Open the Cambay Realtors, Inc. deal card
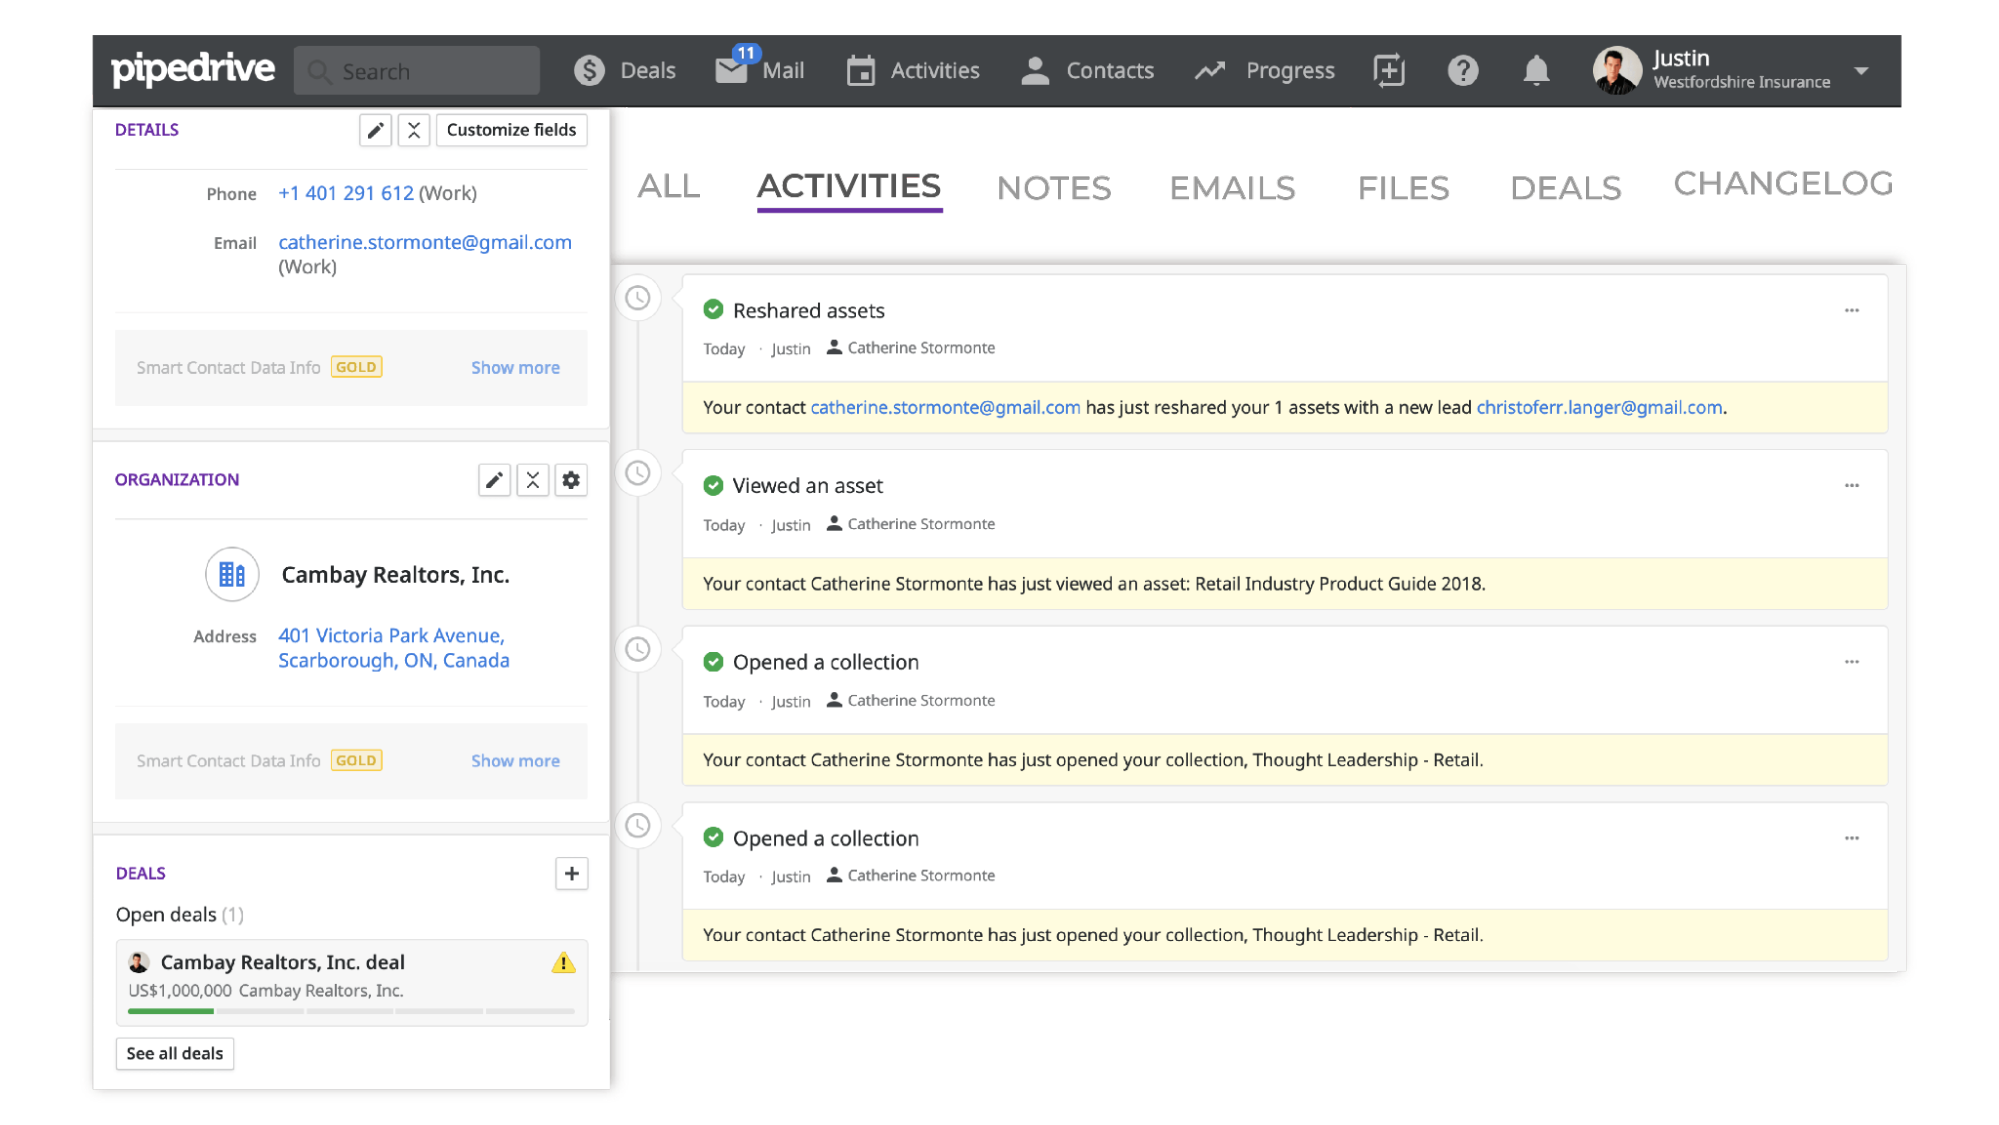The image size is (1999, 1125). (351, 982)
